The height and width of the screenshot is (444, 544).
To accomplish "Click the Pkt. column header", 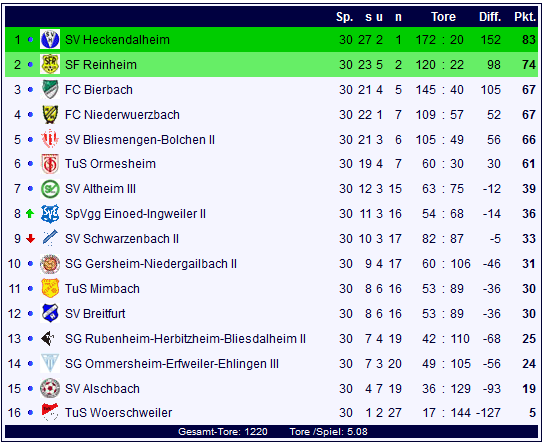I will click(x=525, y=17).
